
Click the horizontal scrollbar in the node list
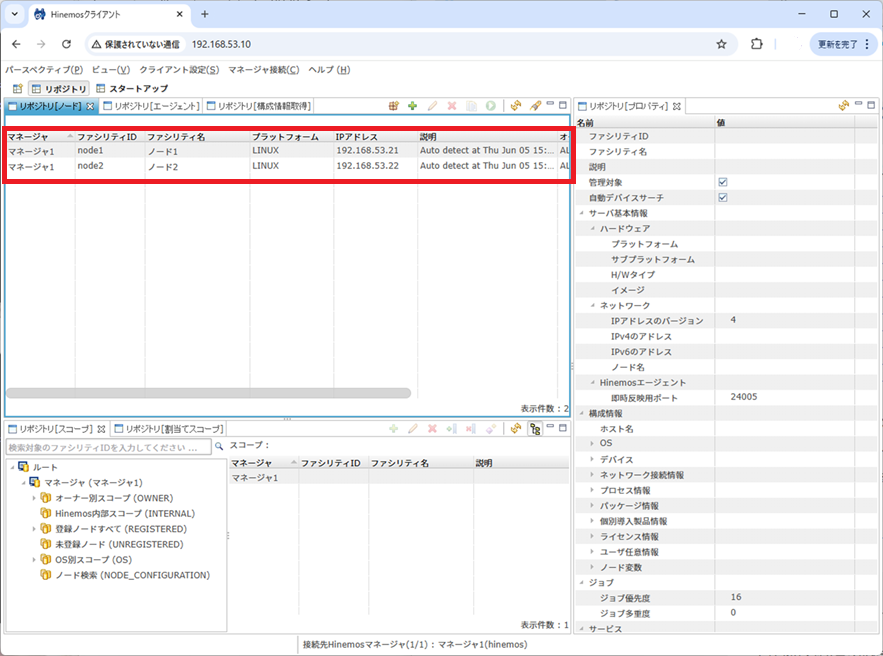click(x=208, y=393)
